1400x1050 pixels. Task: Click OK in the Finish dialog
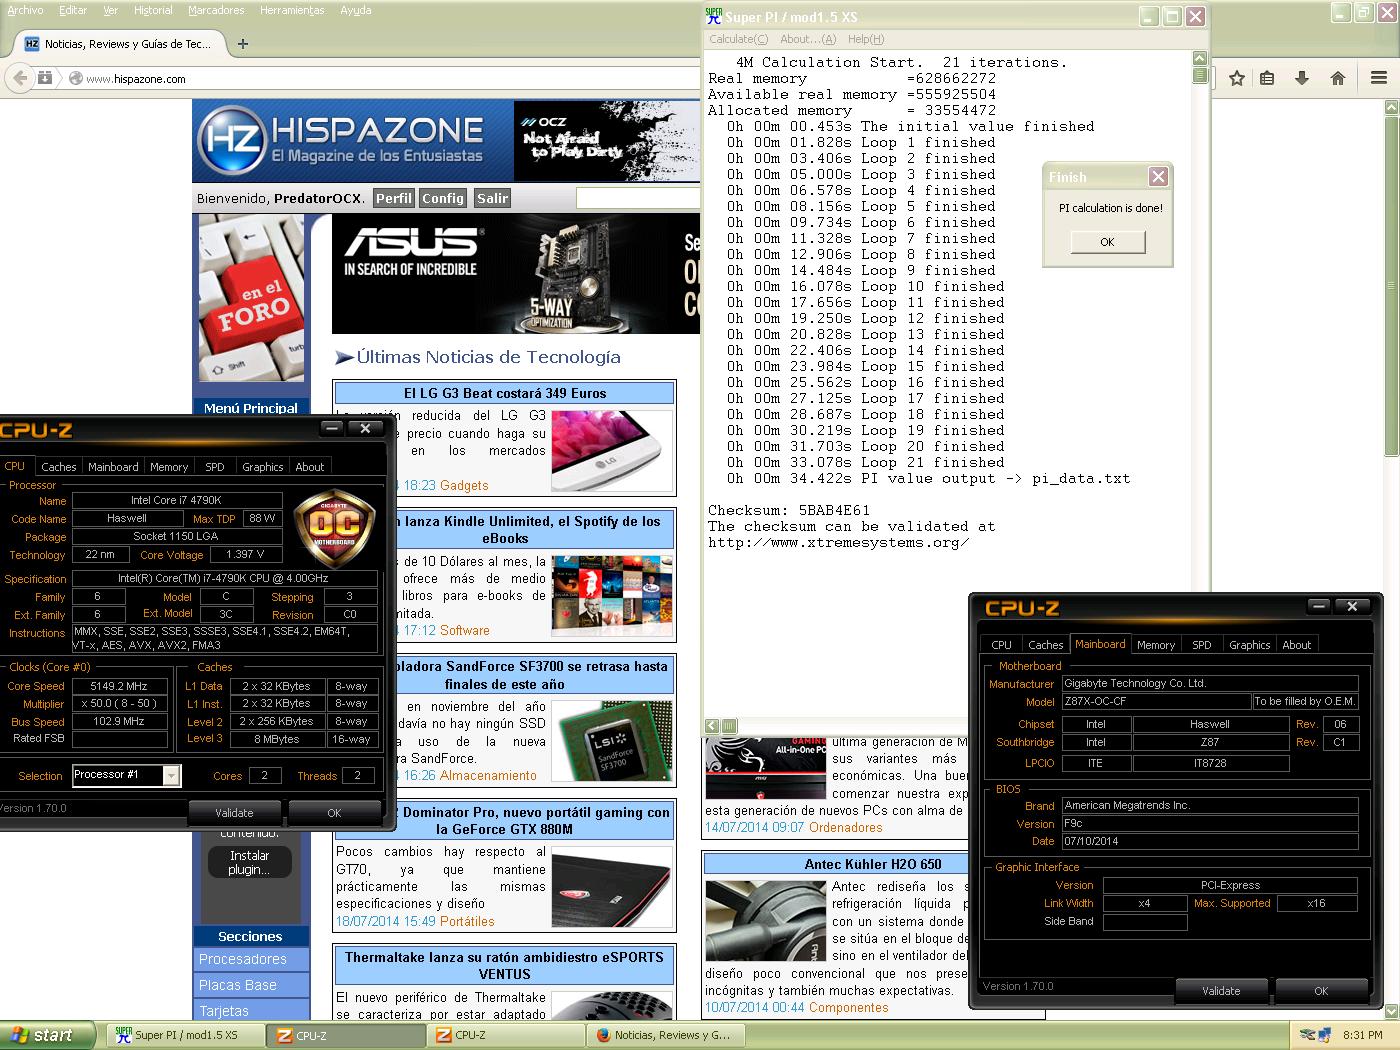[1107, 242]
